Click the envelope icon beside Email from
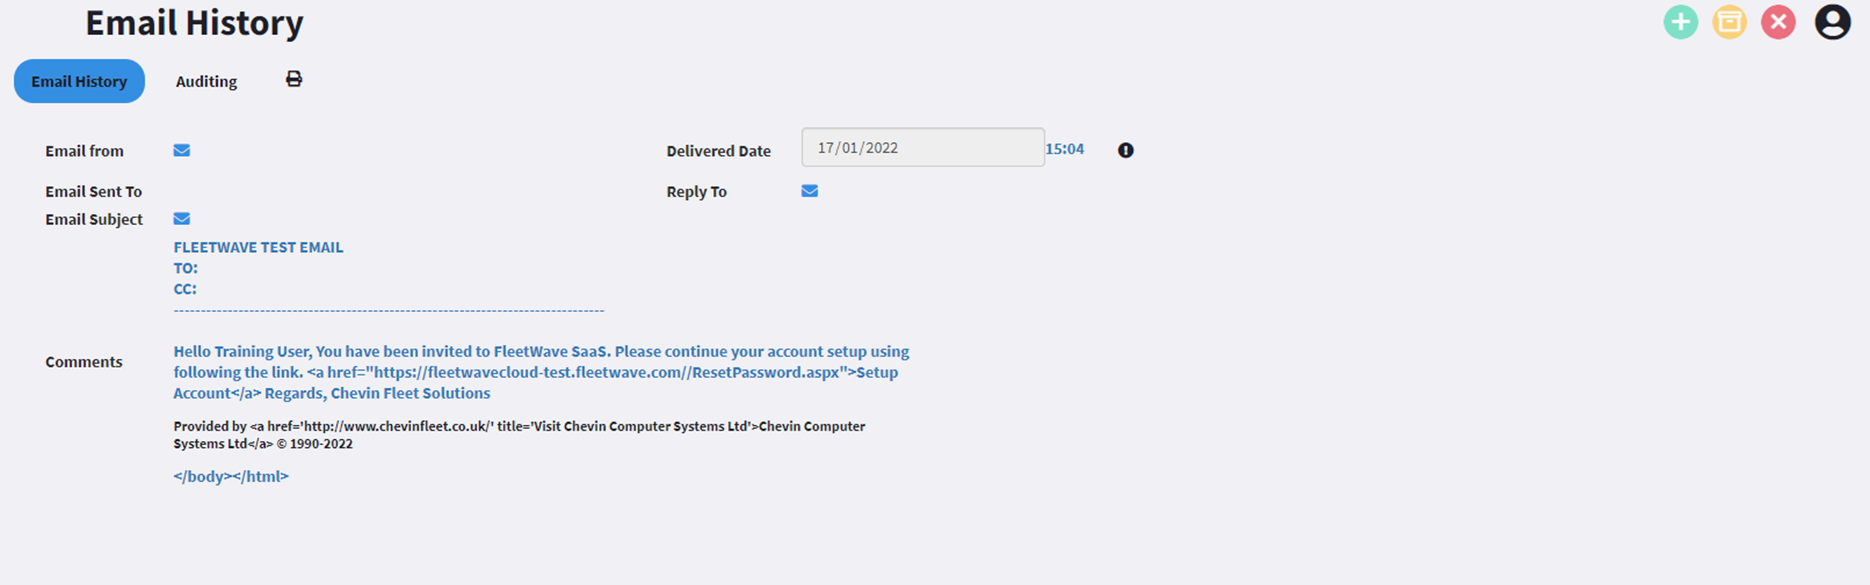 point(182,150)
